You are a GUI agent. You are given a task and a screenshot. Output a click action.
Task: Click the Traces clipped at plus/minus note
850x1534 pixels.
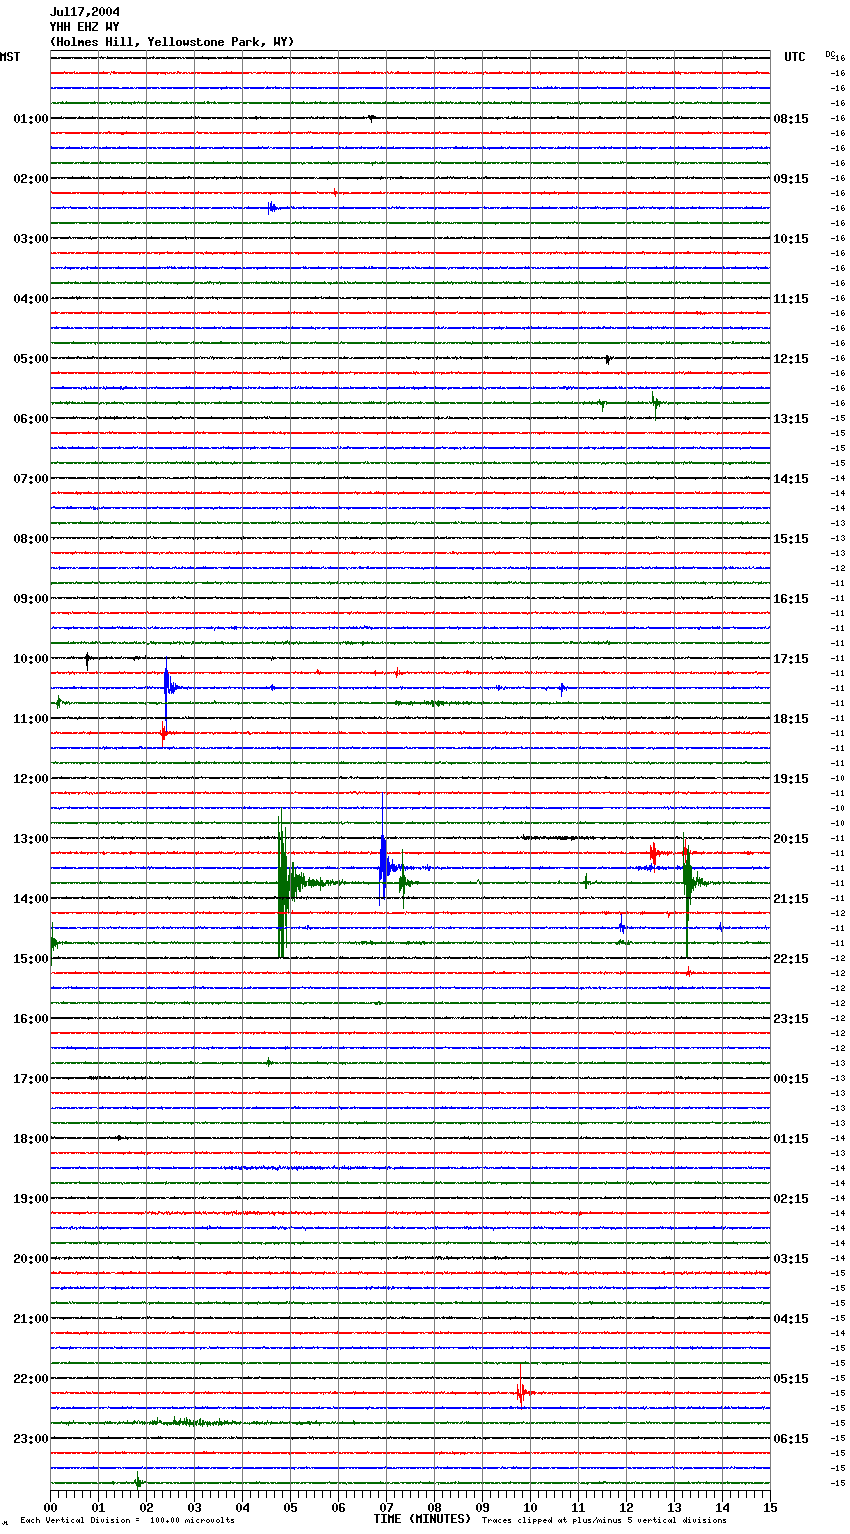pos(604,1521)
